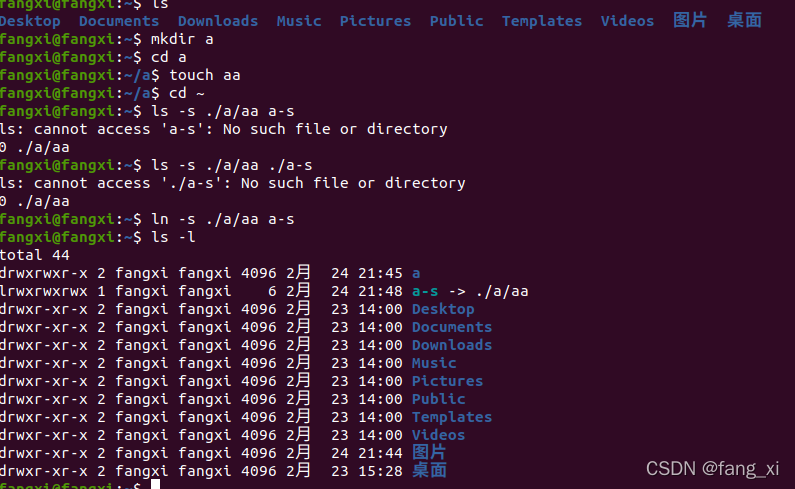
Task: Click directory name 'a' in the ls -l listing
Action: (x=416, y=273)
